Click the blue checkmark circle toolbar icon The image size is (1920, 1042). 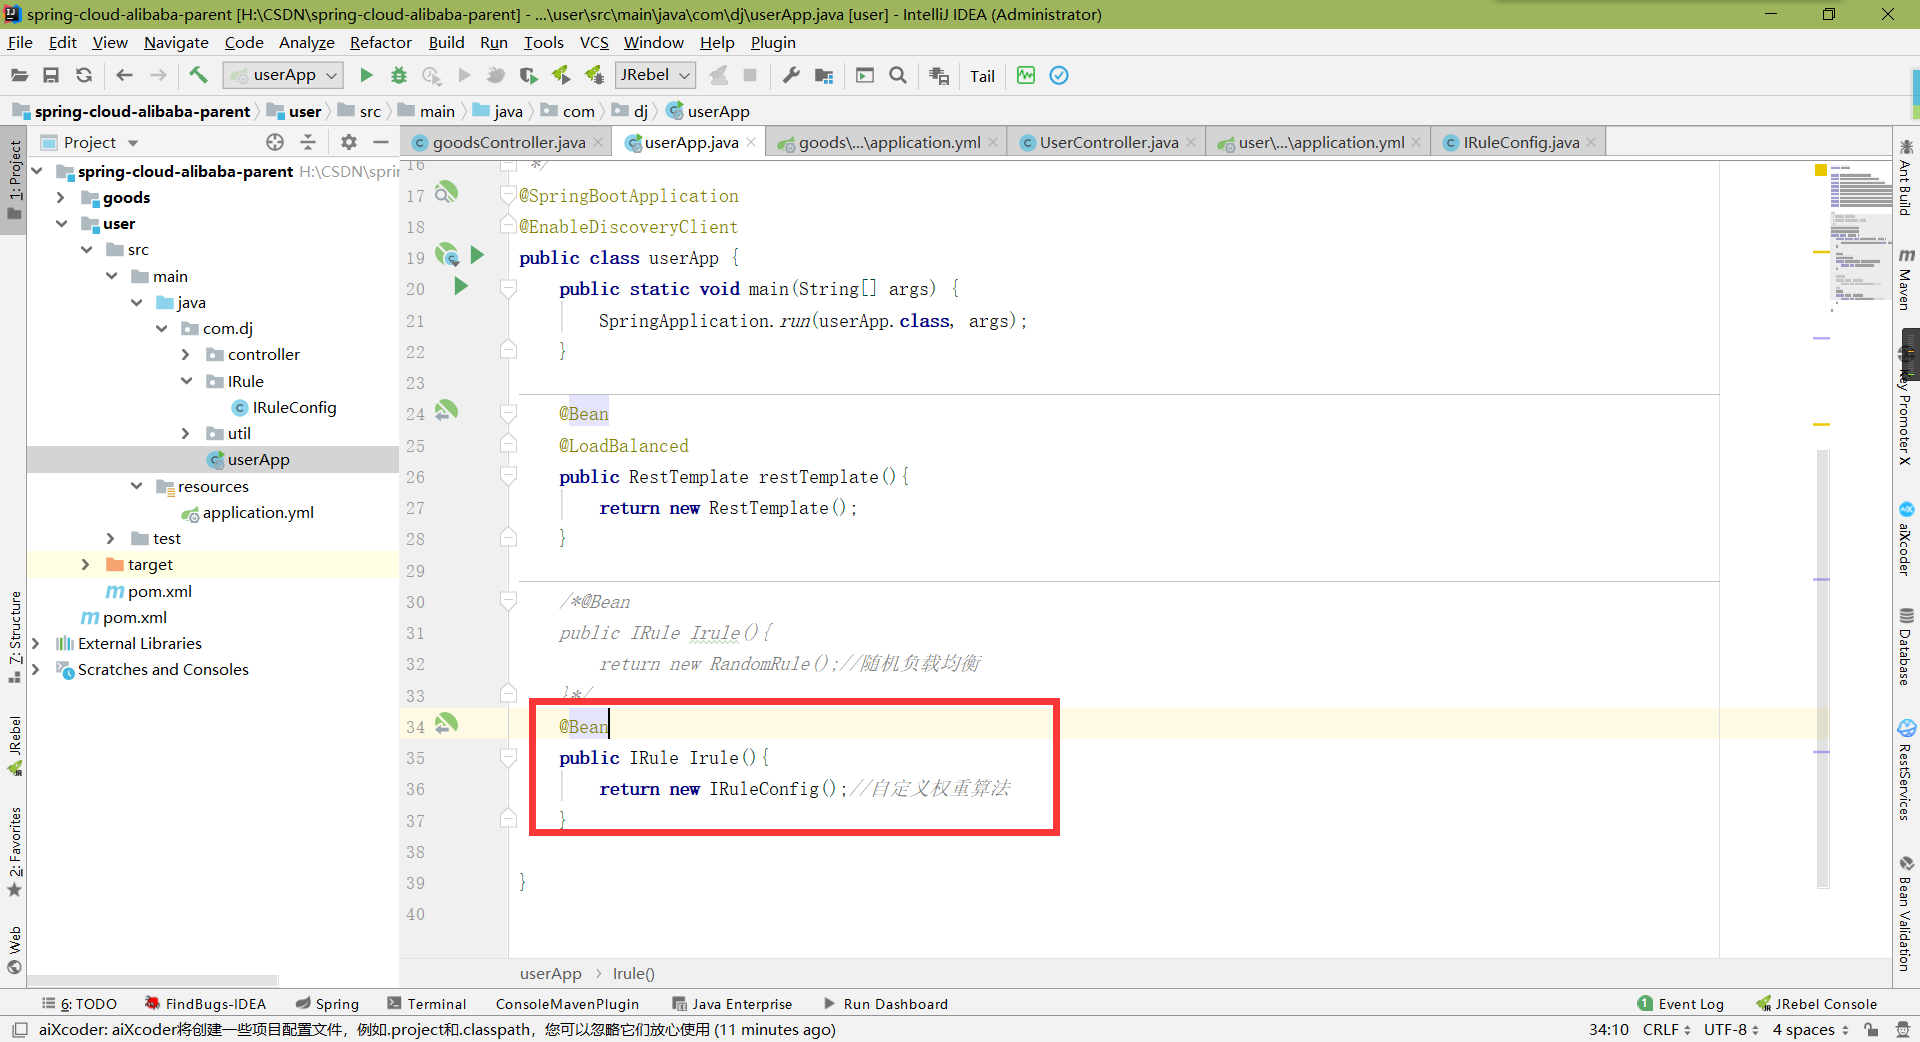(1059, 75)
